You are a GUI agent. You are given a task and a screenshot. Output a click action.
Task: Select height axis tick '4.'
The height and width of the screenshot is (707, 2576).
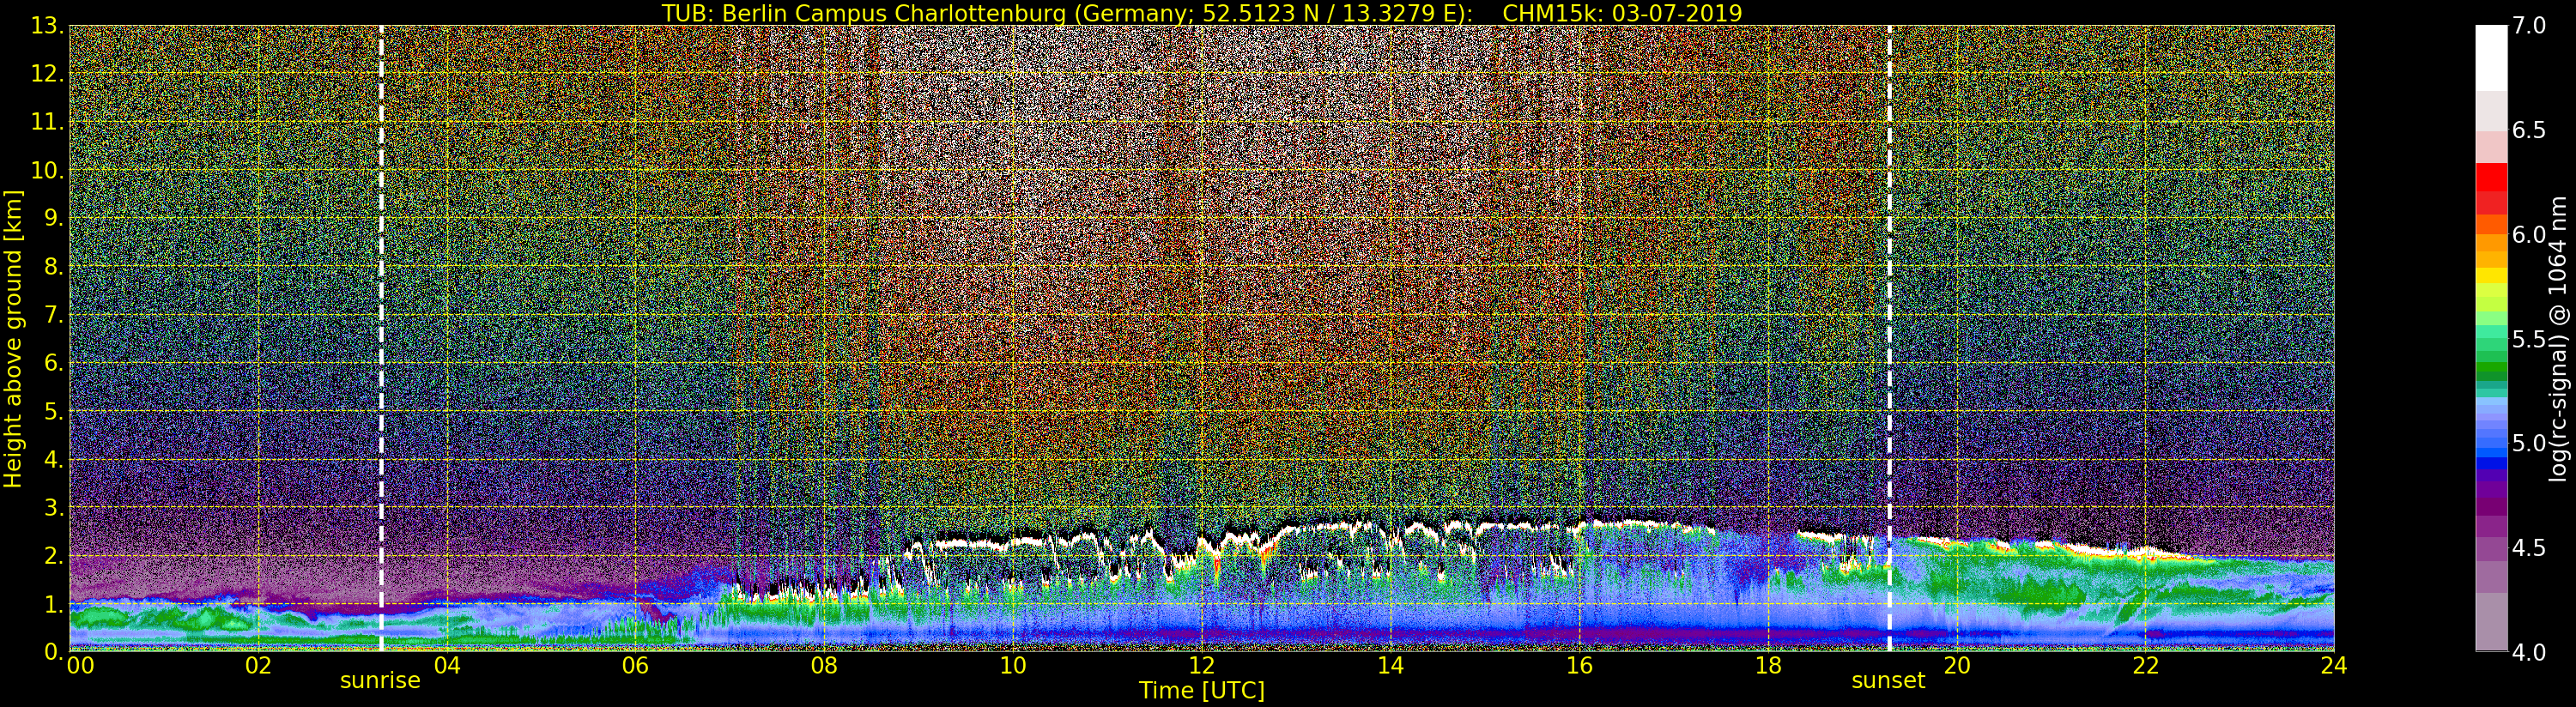point(54,459)
